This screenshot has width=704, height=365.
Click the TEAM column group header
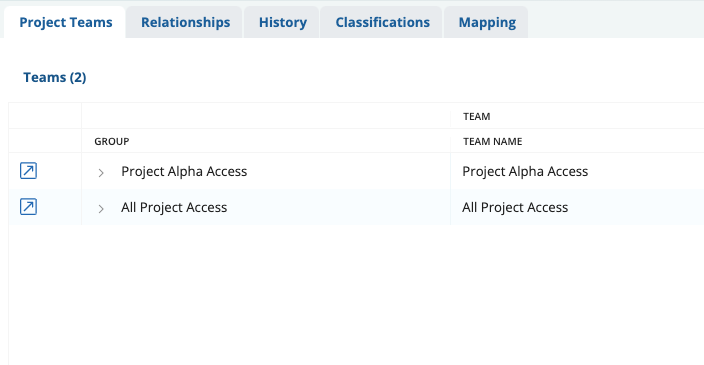[x=476, y=117]
